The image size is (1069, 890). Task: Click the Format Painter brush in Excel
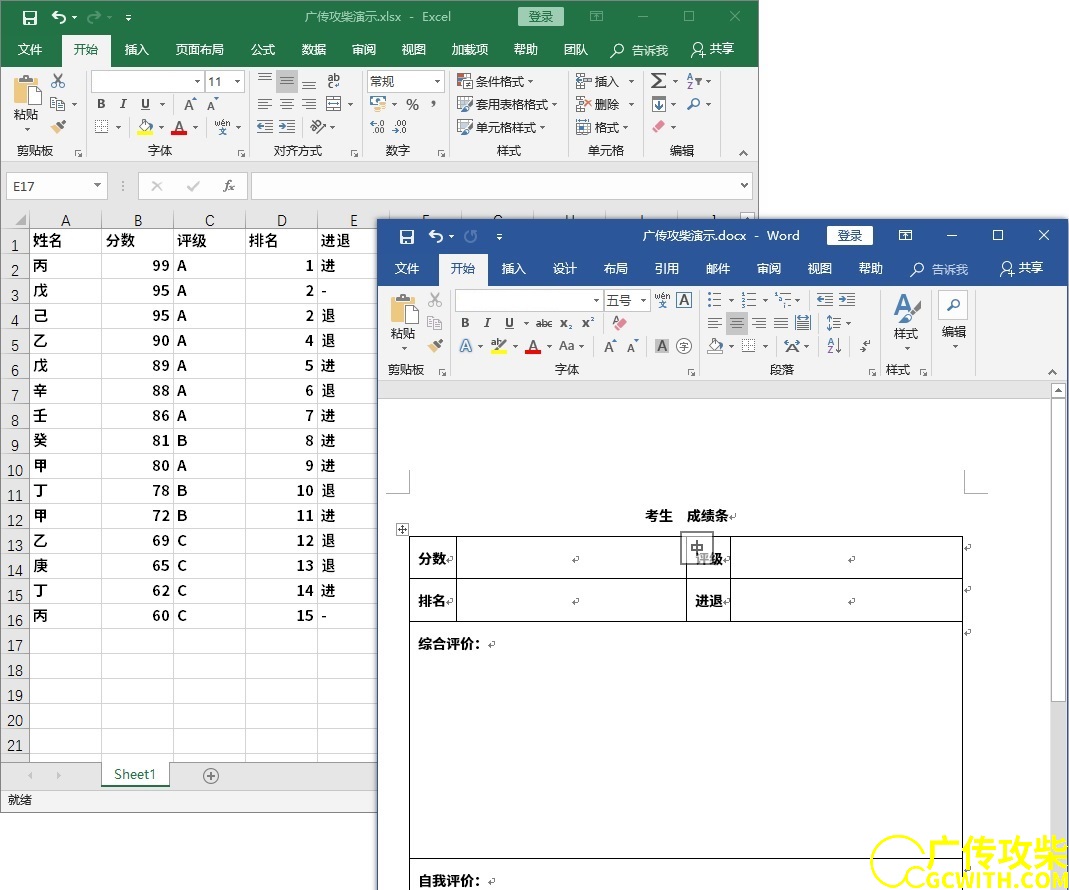pyautogui.click(x=58, y=127)
